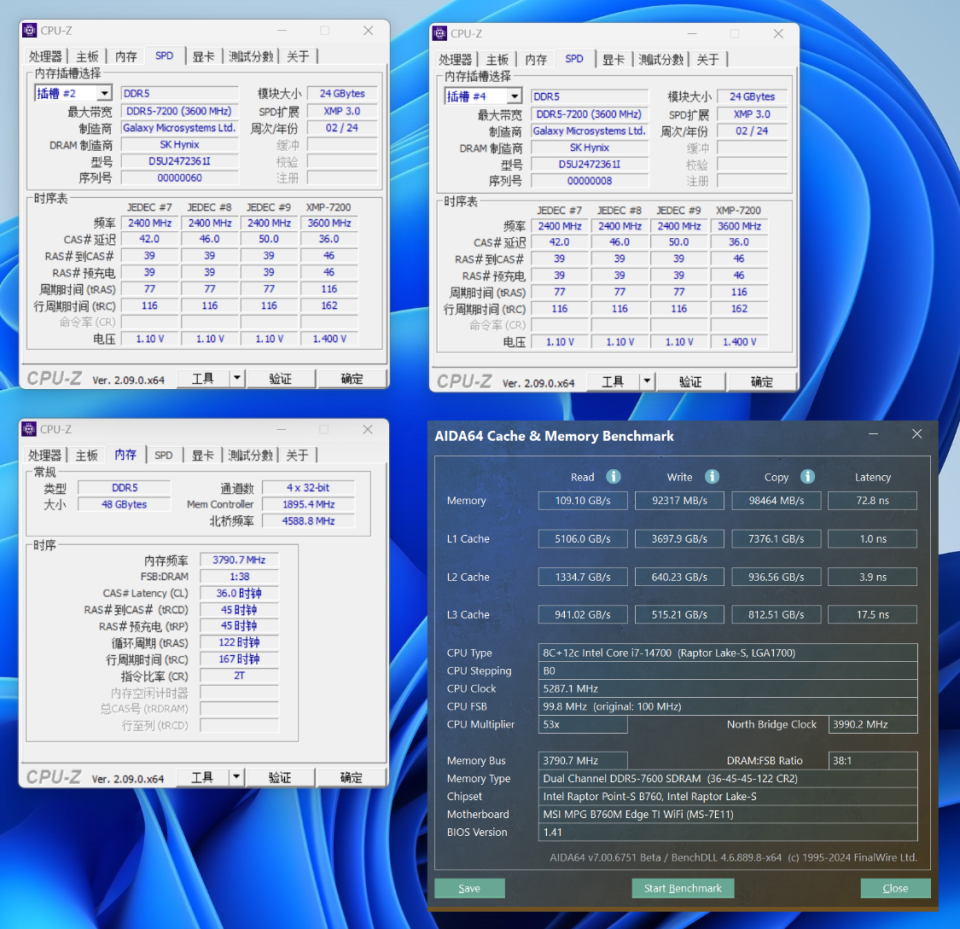Image resolution: width=960 pixels, height=929 pixels.
Task: Expand the 工具 arrow in the memory window
Action: tap(236, 777)
